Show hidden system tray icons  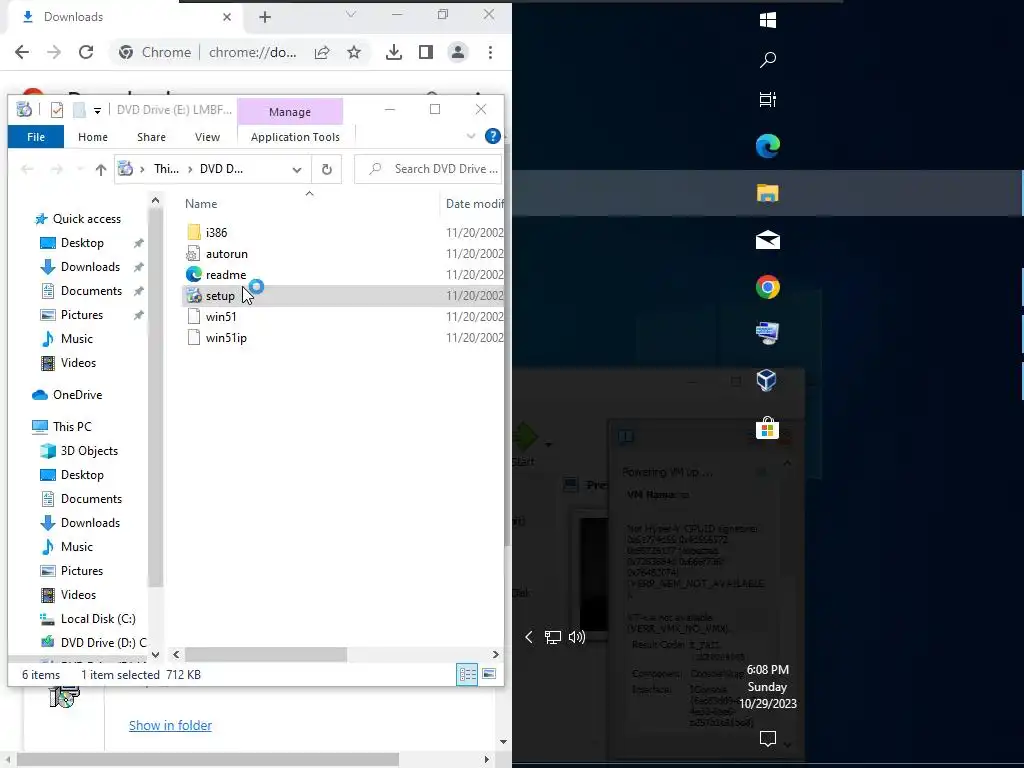click(529, 637)
